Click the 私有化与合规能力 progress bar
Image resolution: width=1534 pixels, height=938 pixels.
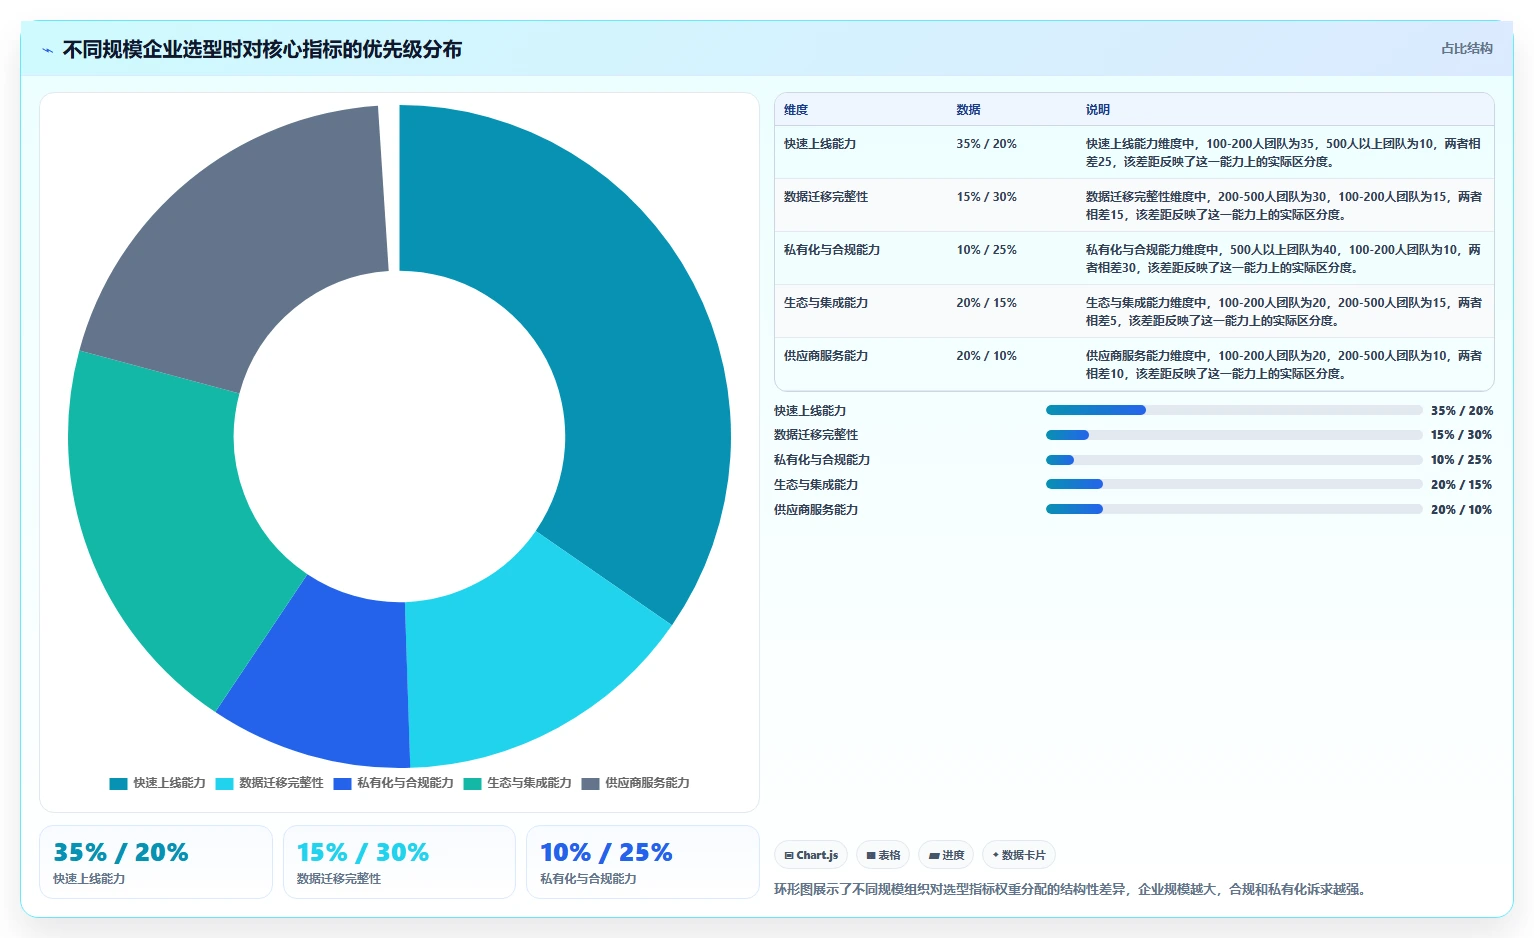tap(1234, 460)
